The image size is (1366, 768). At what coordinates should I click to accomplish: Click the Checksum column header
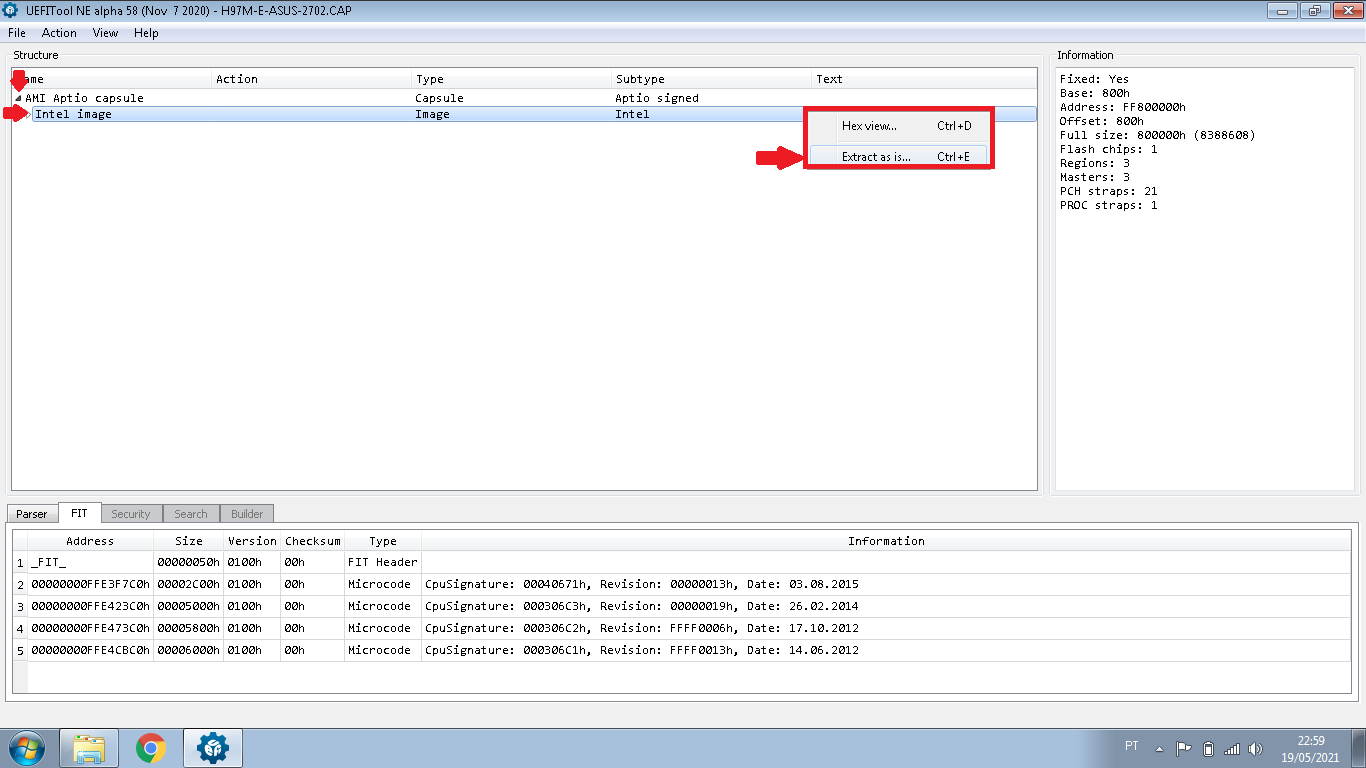tap(312, 541)
